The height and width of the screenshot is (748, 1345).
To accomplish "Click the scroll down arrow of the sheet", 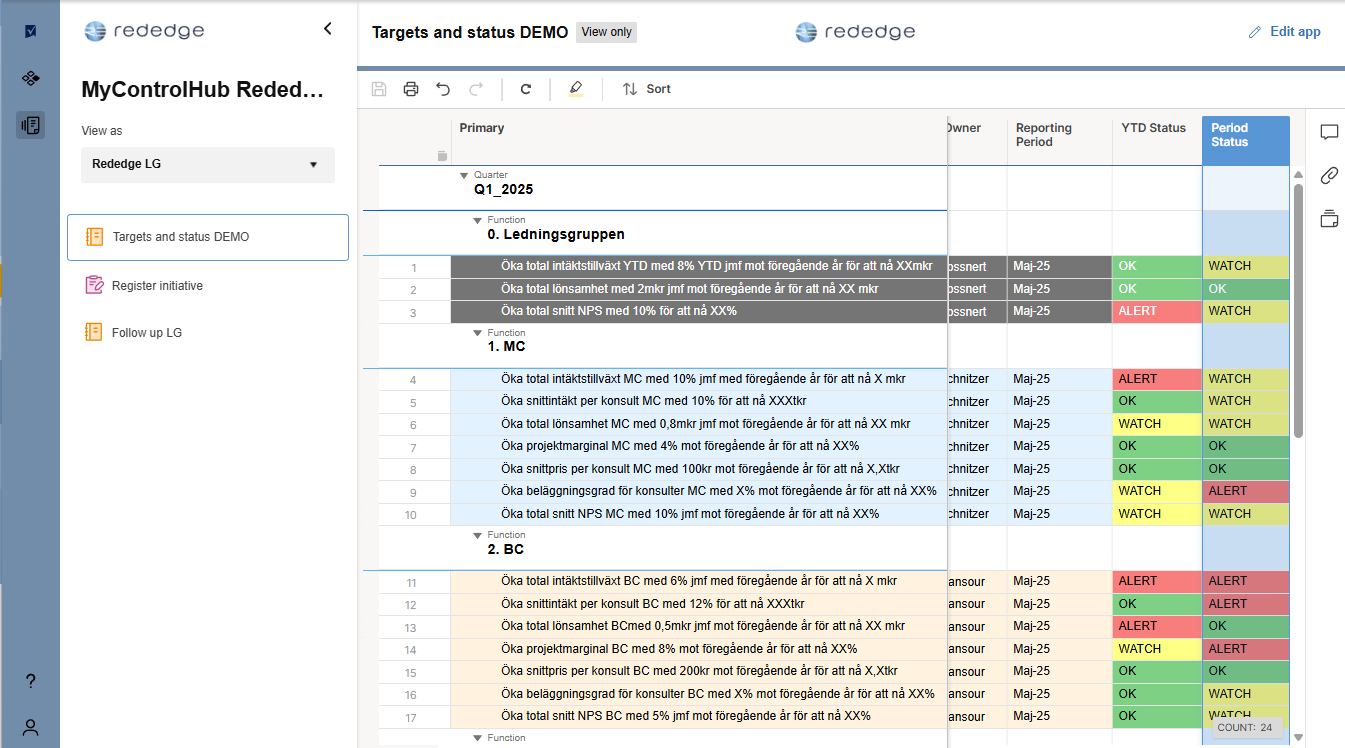I will 1299,738.
